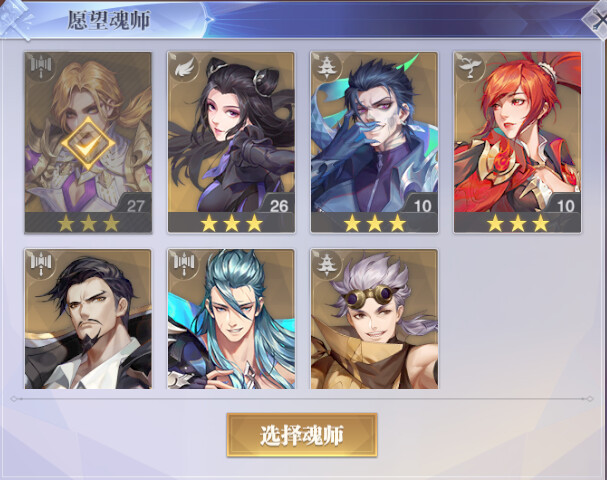Select the blue-haired masked man portrait
The width and height of the screenshot is (607, 480).
(374, 142)
